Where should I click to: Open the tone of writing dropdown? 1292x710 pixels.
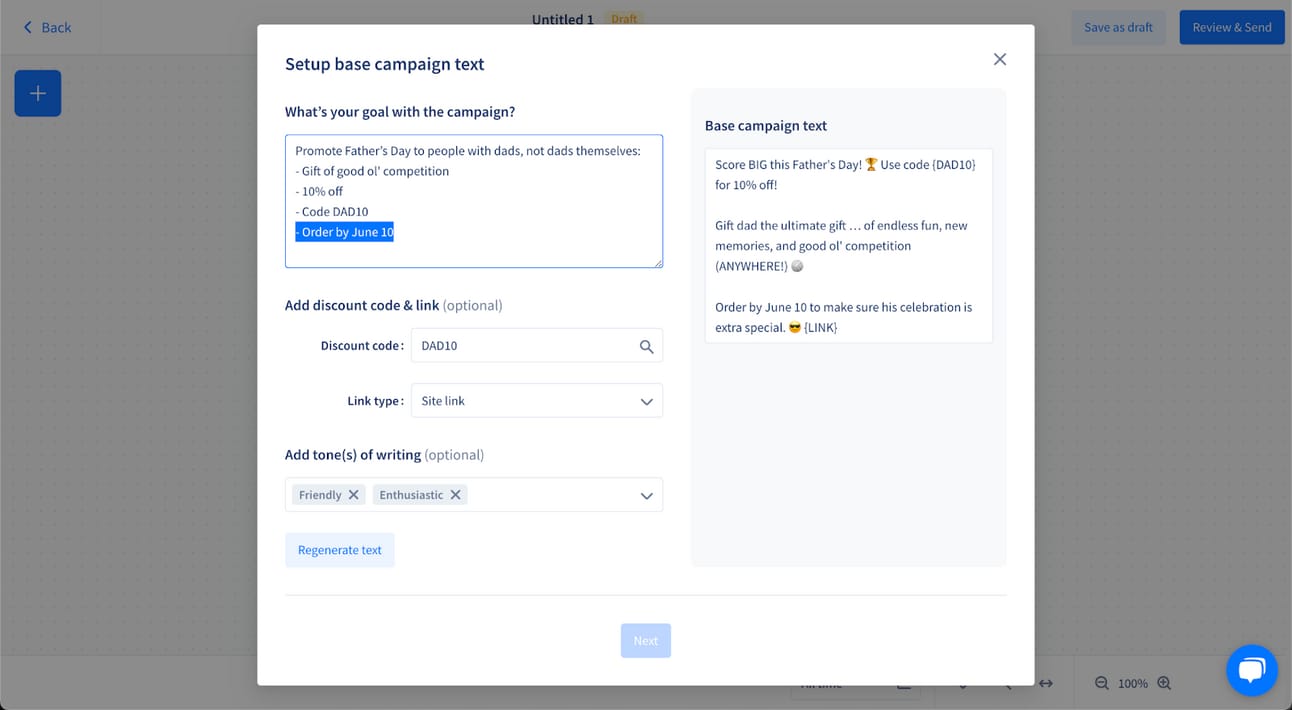point(646,495)
